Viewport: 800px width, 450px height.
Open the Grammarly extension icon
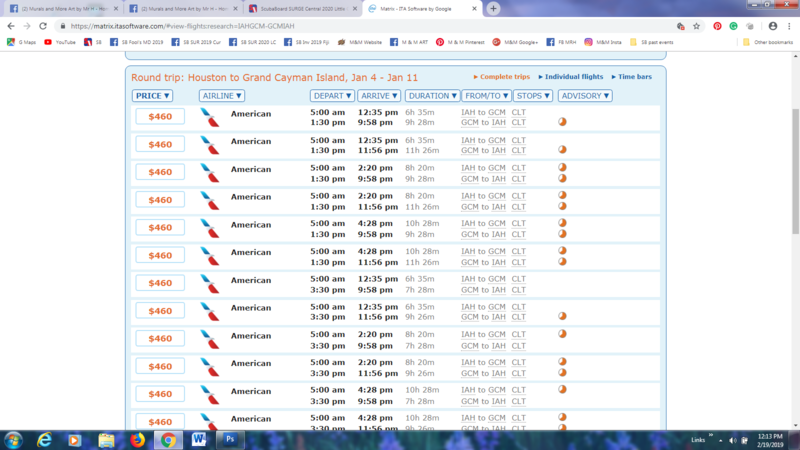[733, 26]
